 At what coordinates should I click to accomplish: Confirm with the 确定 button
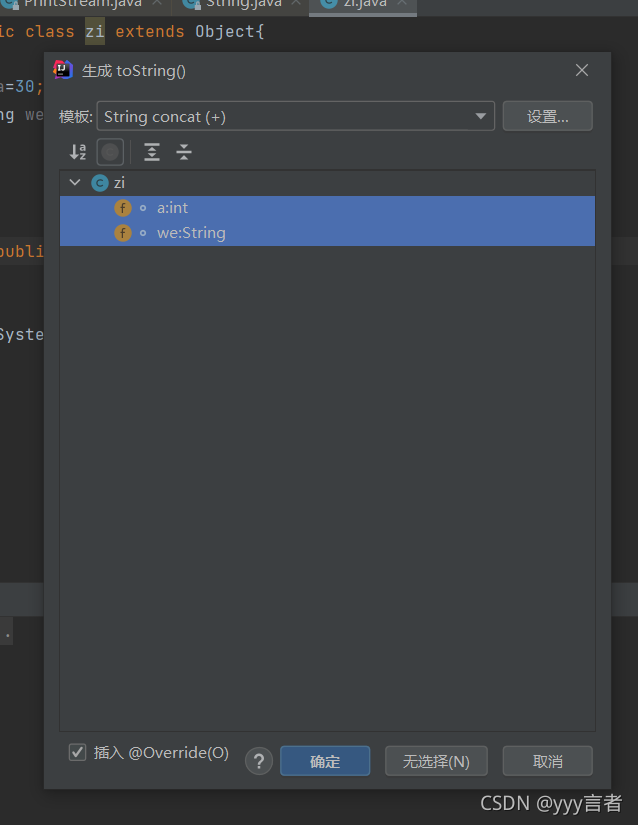point(325,761)
